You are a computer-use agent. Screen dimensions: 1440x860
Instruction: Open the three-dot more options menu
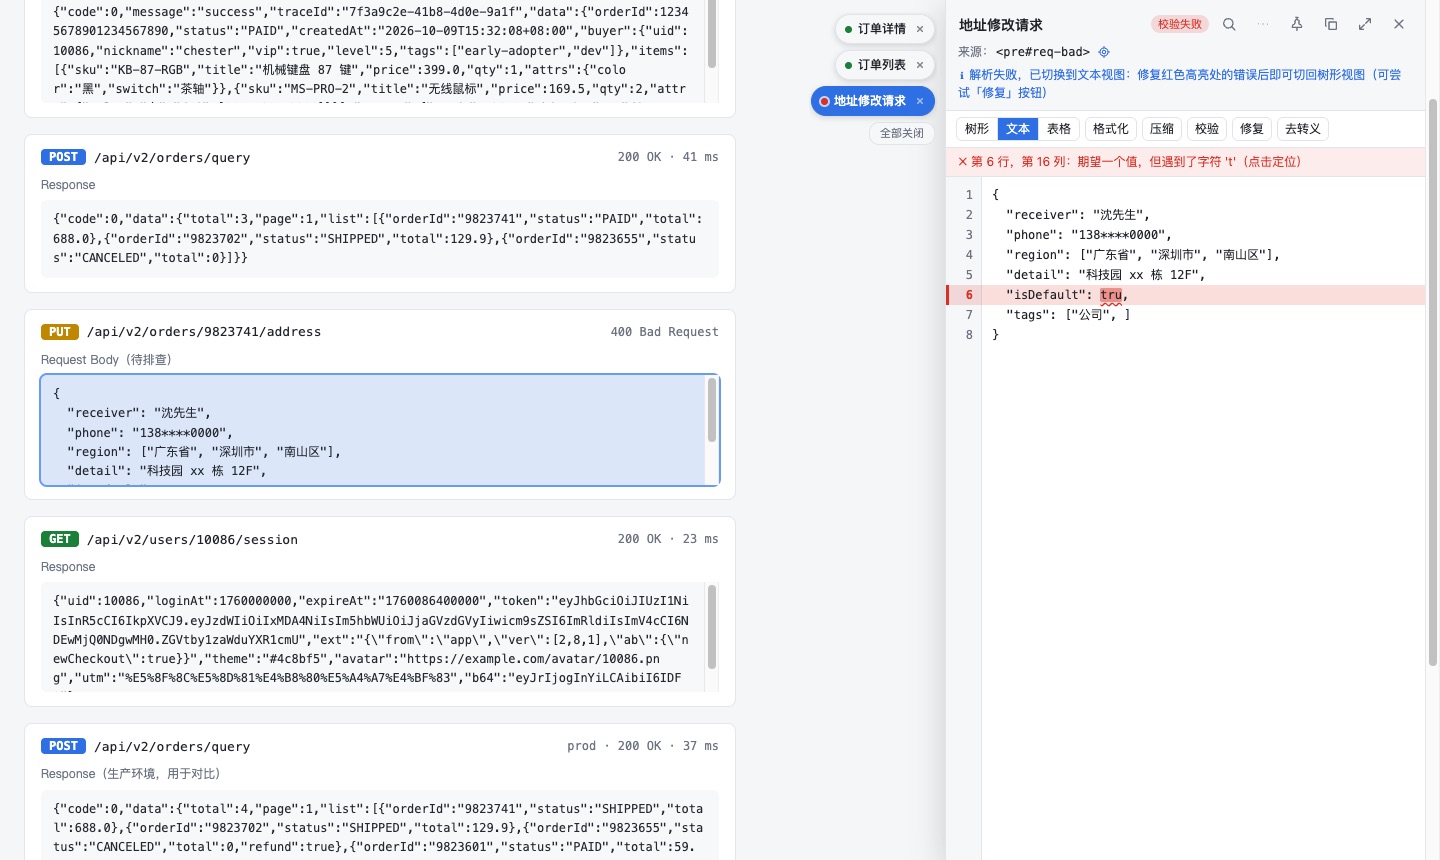click(x=1263, y=24)
